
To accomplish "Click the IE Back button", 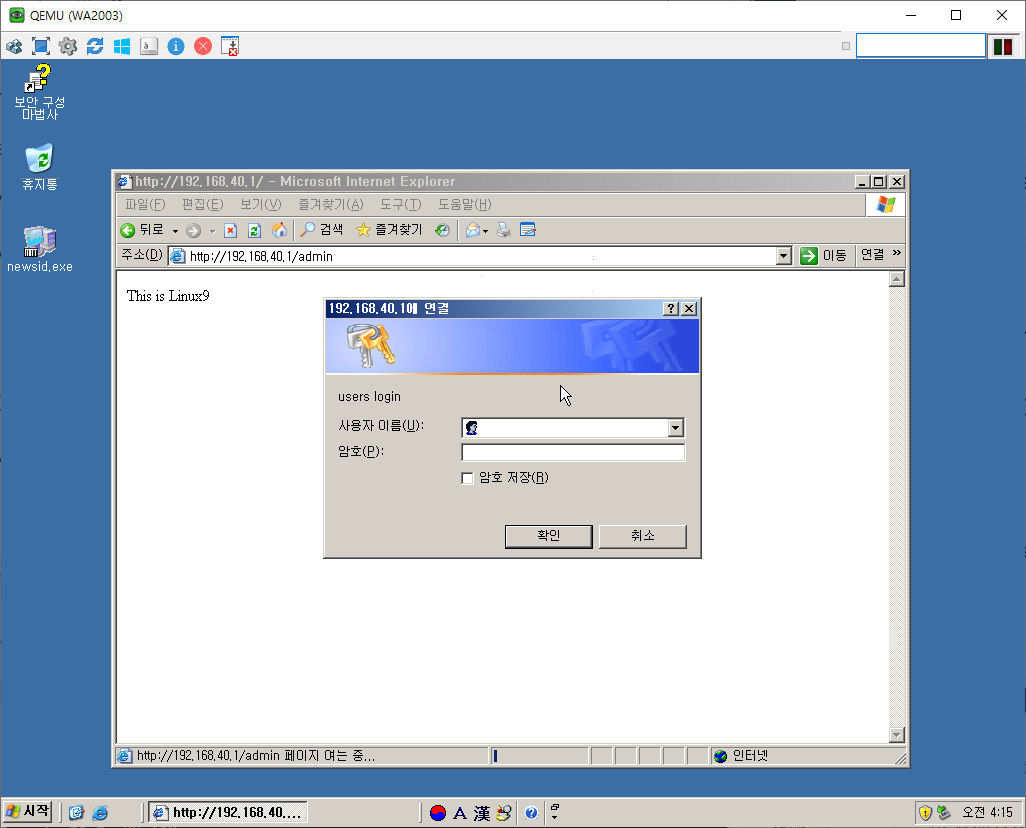I will 143,230.
